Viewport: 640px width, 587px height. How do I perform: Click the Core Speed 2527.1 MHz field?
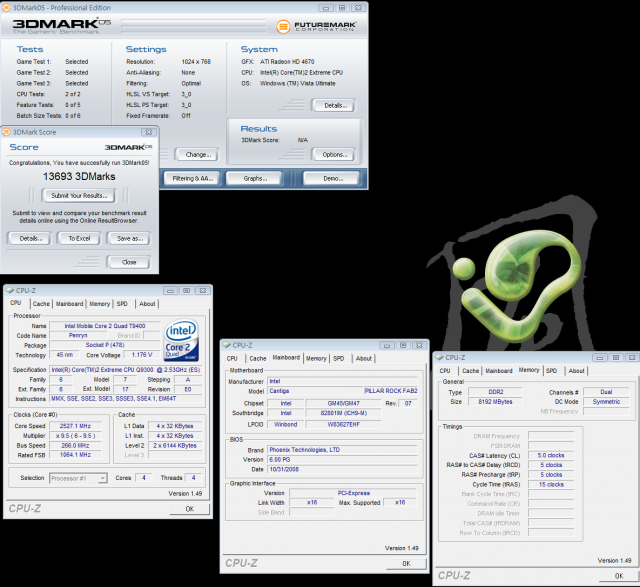click(75, 426)
